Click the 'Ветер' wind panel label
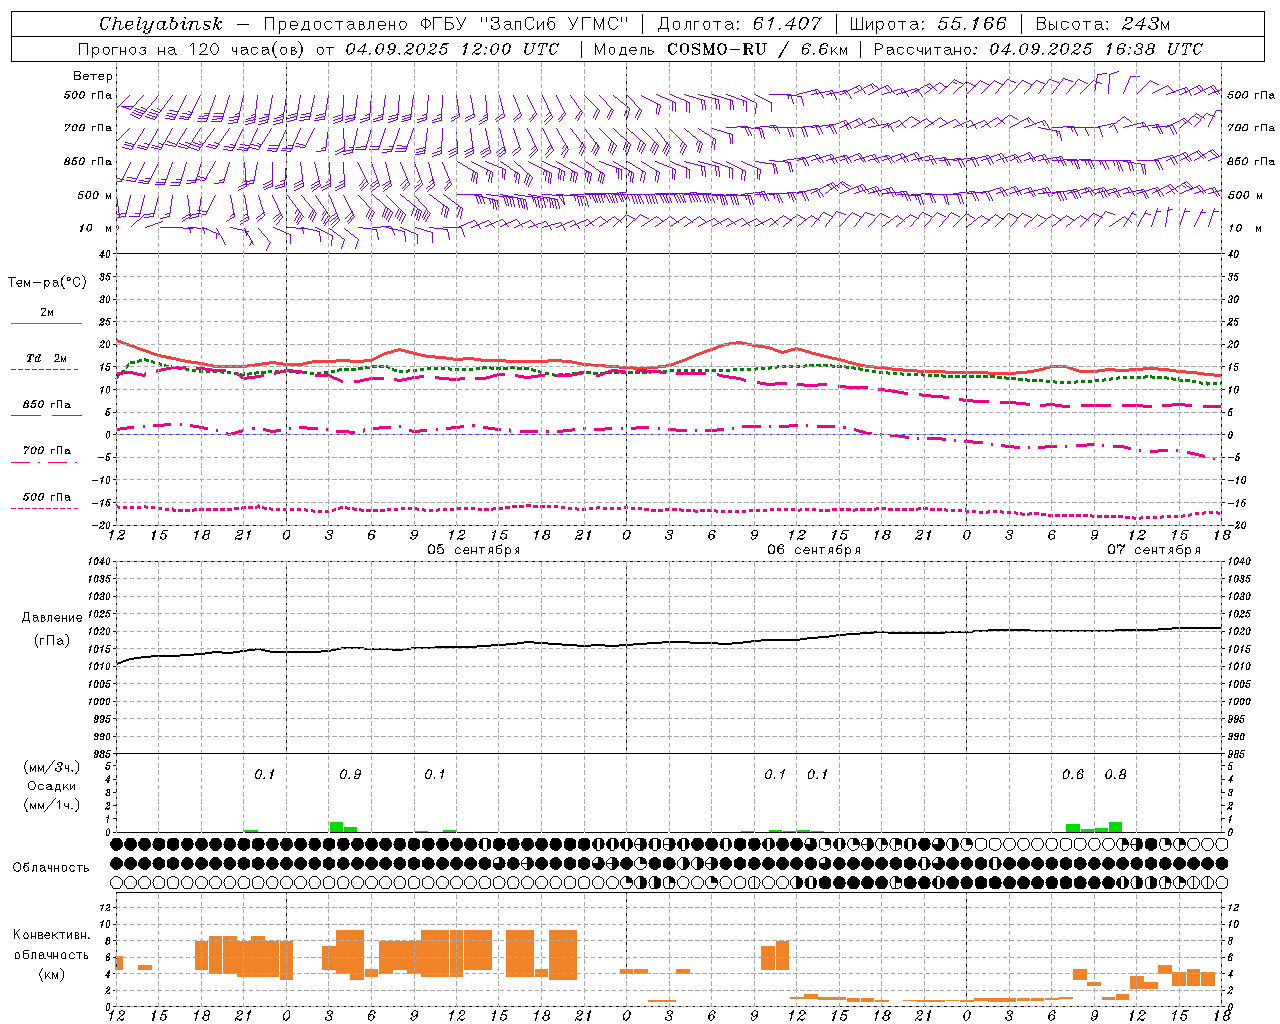This screenshot has width=1280, height=1024. (93, 76)
